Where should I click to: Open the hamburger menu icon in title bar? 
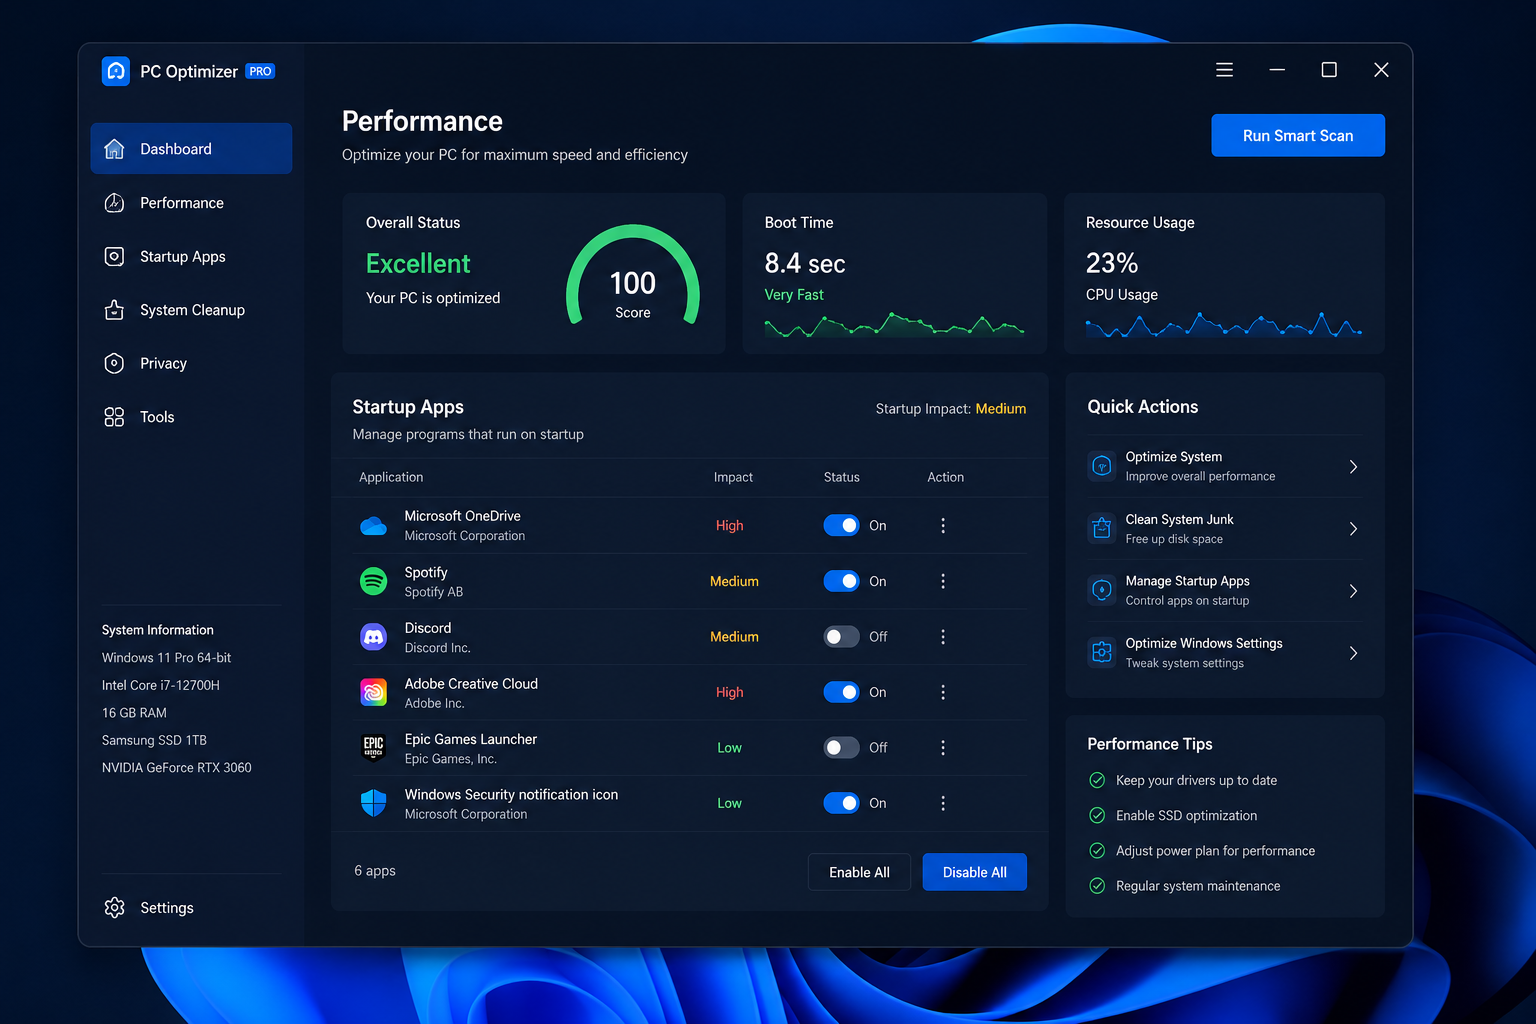coord(1224,70)
